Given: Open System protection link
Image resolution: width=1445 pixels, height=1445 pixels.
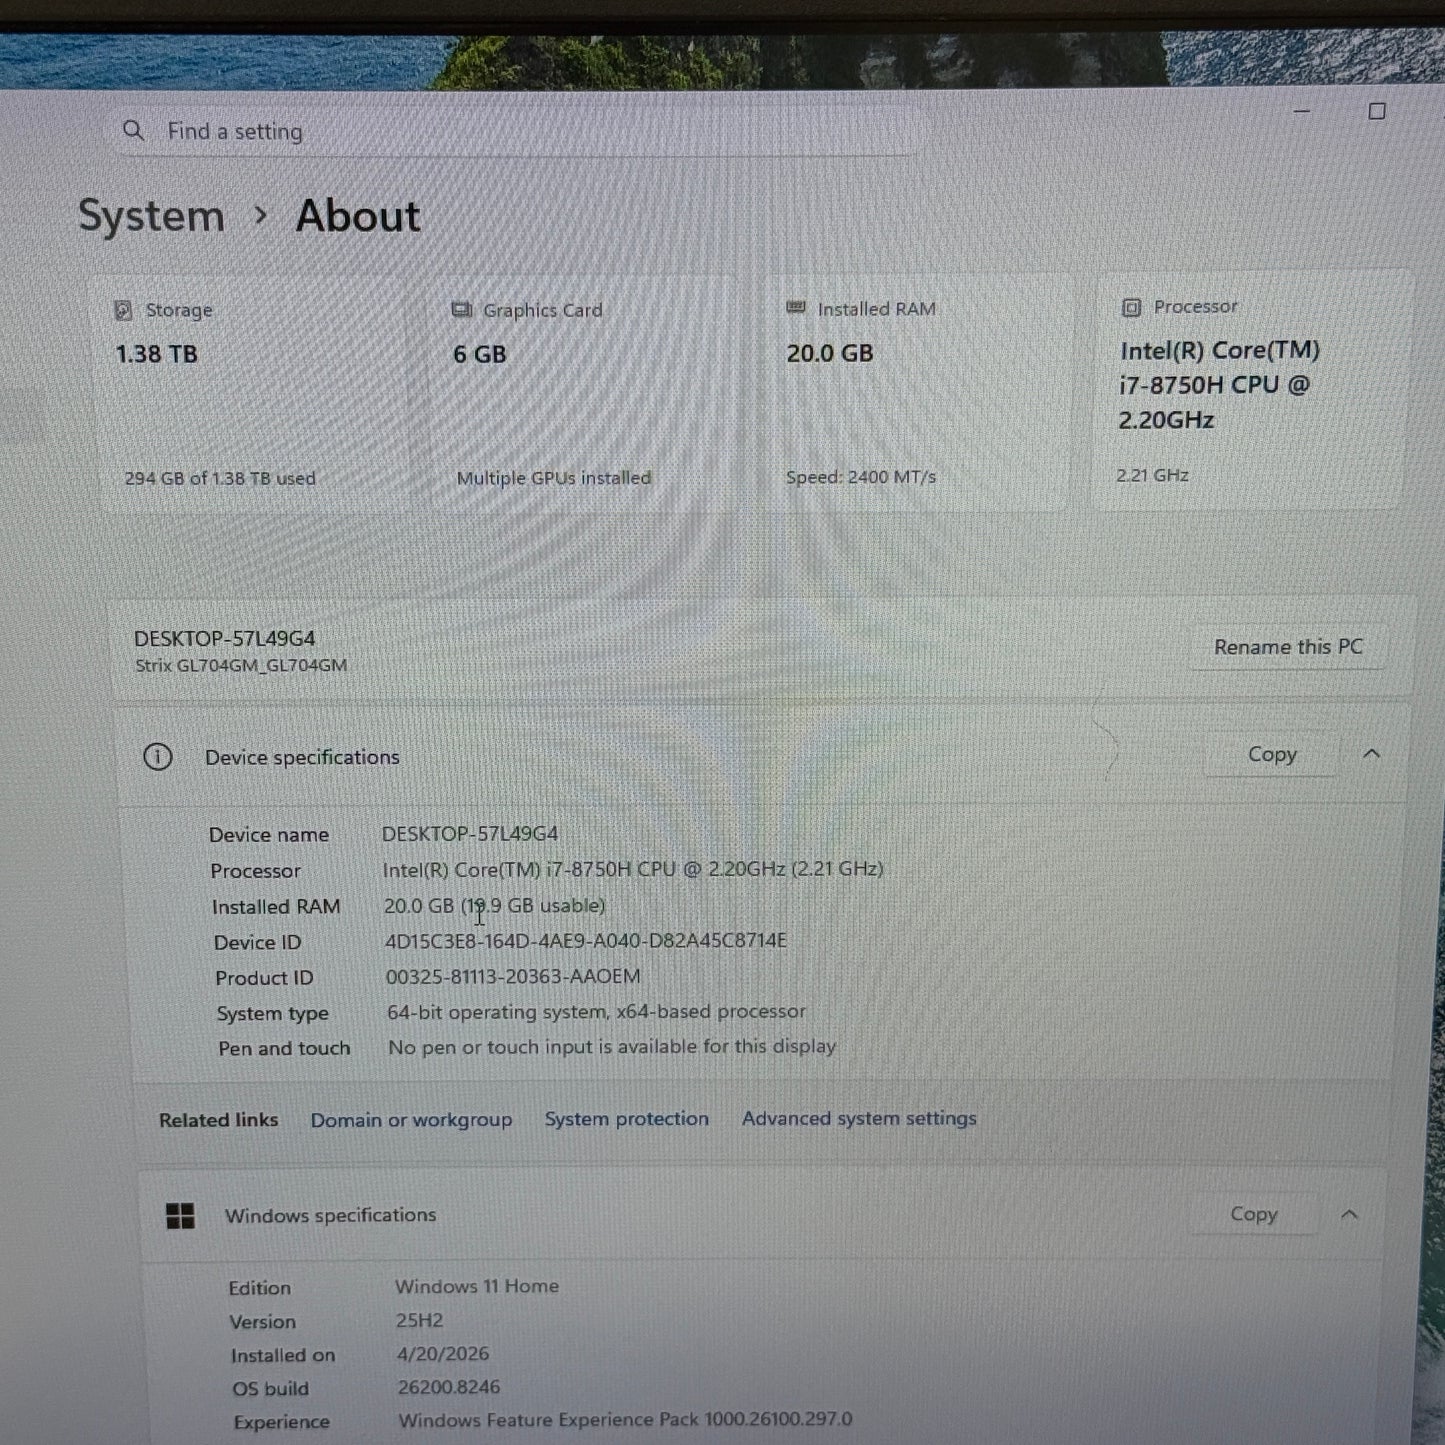Looking at the screenshot, I should (x=626, y=1119).
